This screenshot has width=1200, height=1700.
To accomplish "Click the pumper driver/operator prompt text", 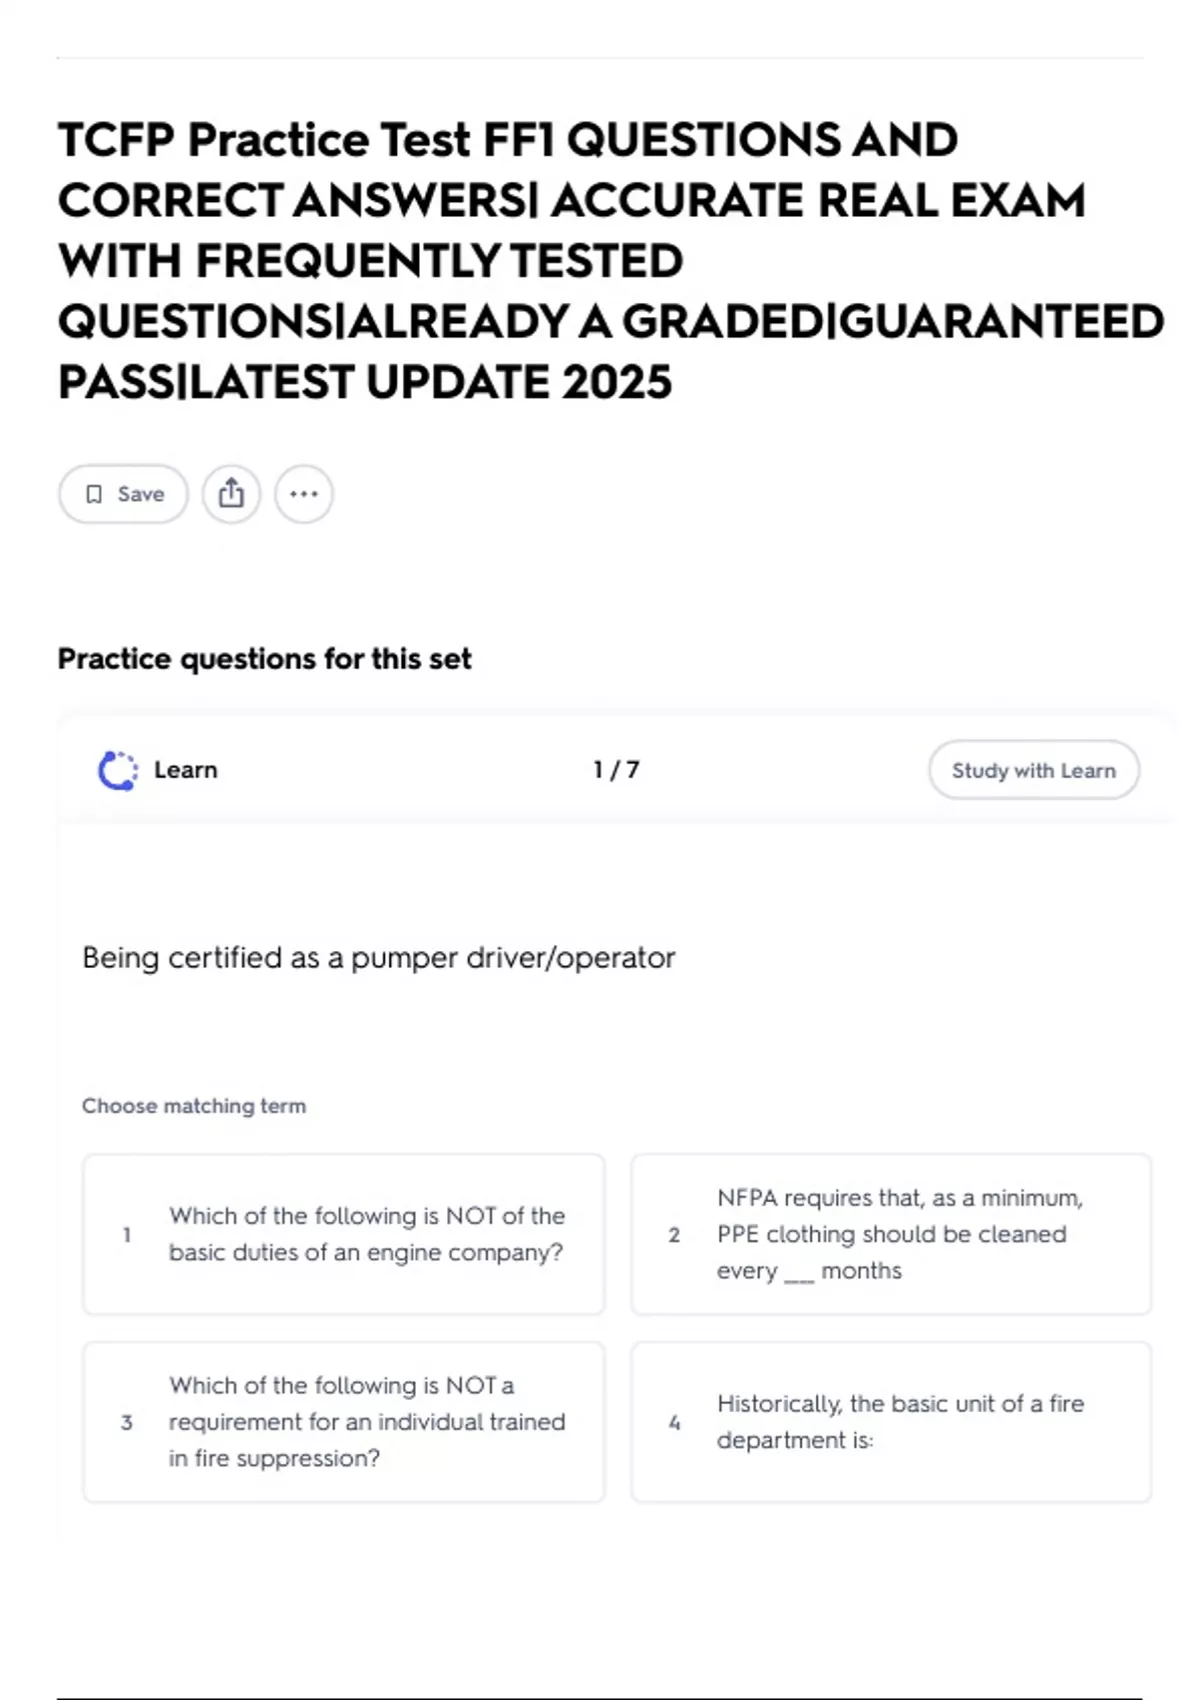I will [379, 958].
